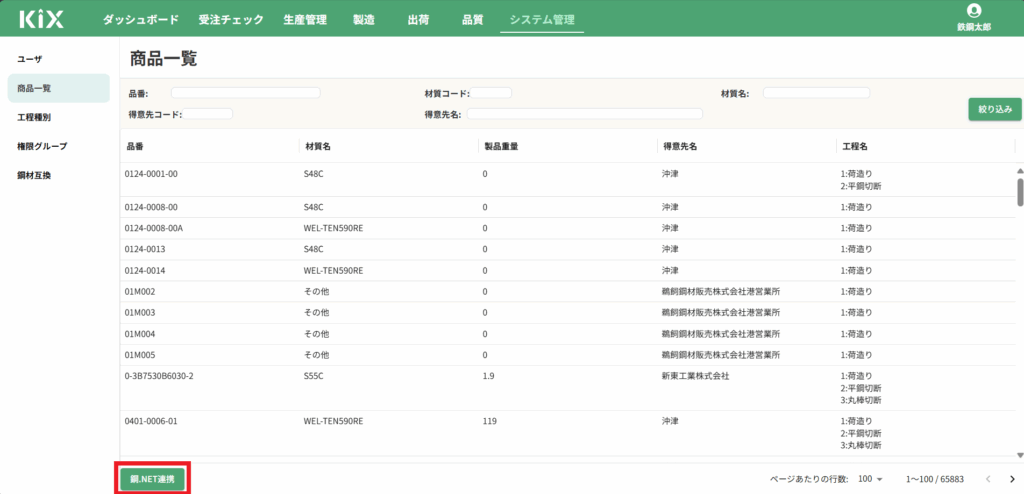Viewport: 1024px width, 494px height.
Task: Click the previous page arrow
Action: tap(988, 478)
